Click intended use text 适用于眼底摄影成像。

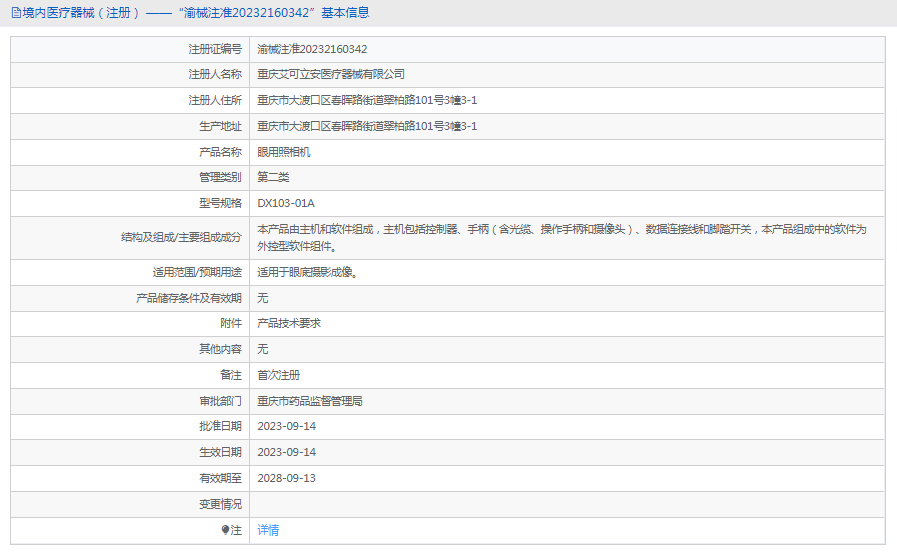pyautogui.click(x=308, y=272)
